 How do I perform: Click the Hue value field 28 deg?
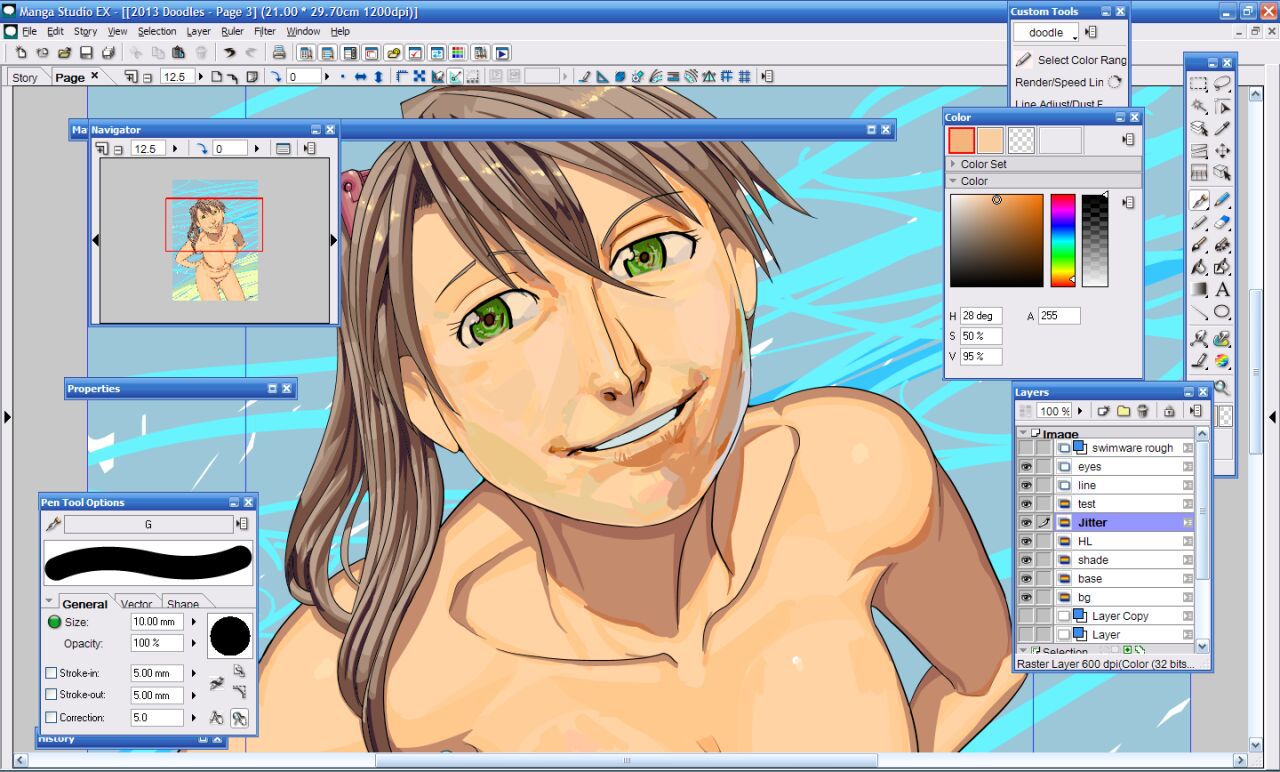click(x=980, y=316)
